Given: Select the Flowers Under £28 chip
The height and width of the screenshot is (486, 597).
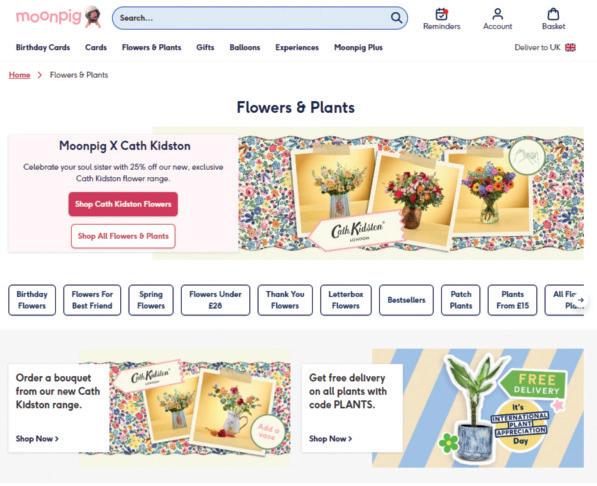Looking at the screenshot, I should point(215,300).
